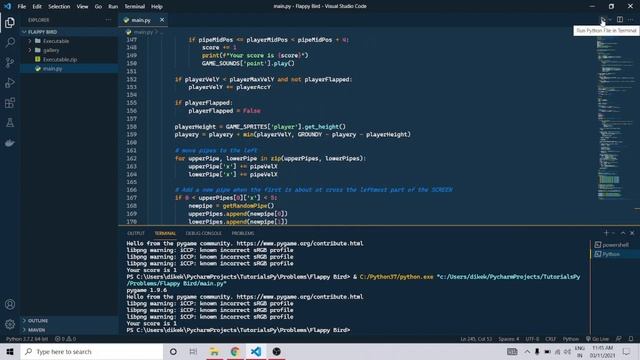Open notifications bell in status bar
The width and height of the screenshot is (640, 360).
(631, 339)
